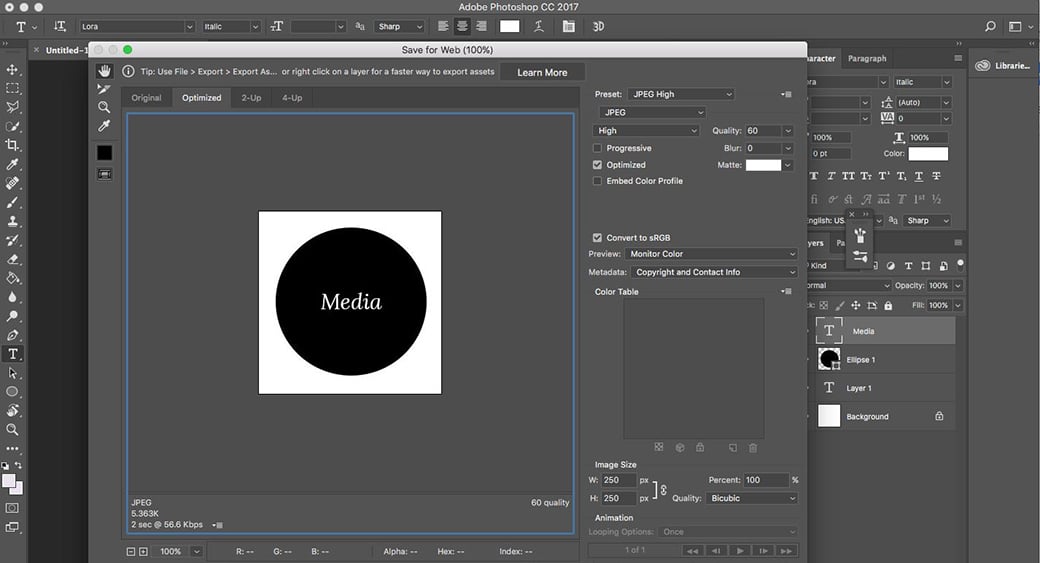
Task: Select the Hand tool in Save for Web
Action: [x=104, y=71]
